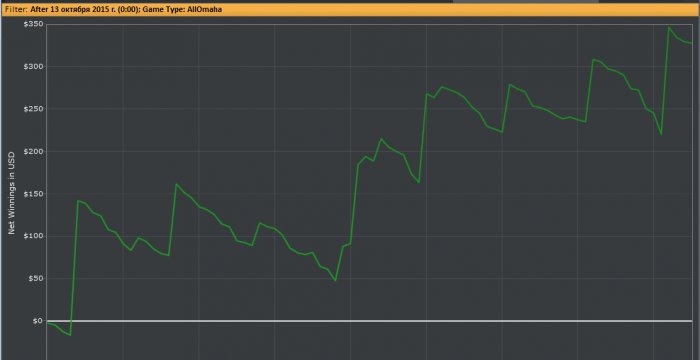This screenshot has height=360, width=700.
Task: Click the lowest graph point below $0
Action: [70, 335]
